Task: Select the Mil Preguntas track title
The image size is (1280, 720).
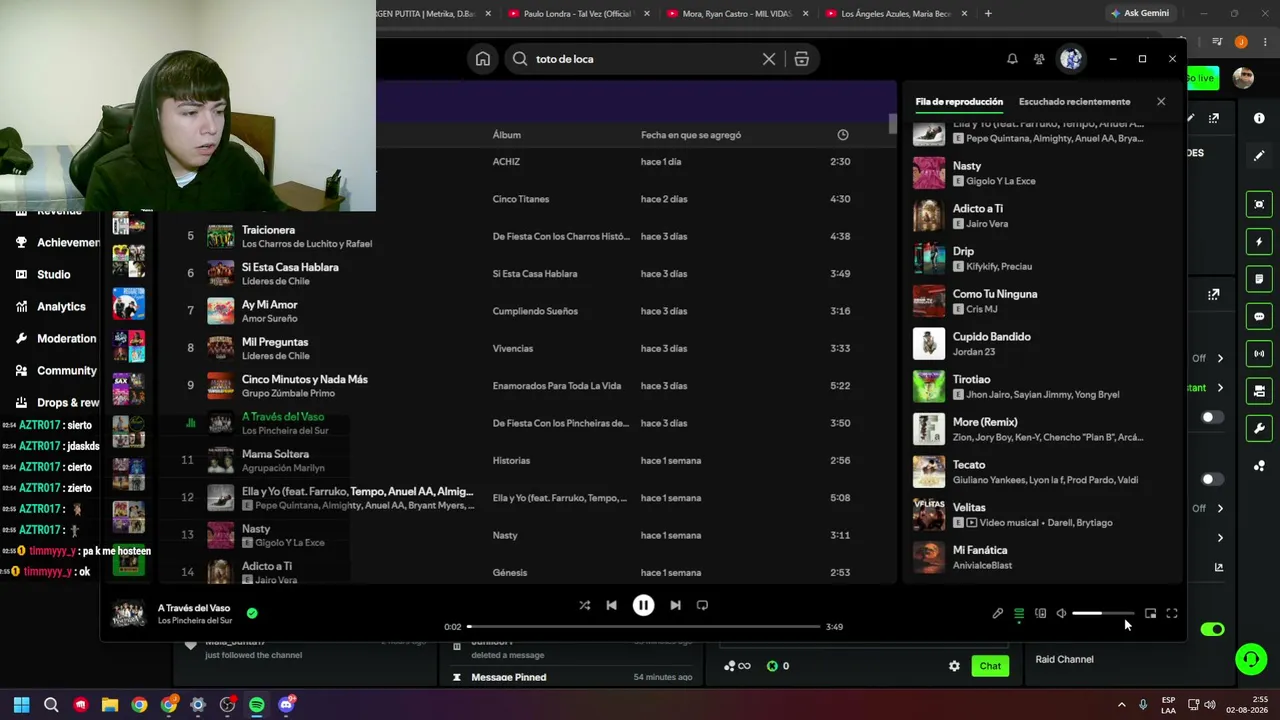Action: 275,342
